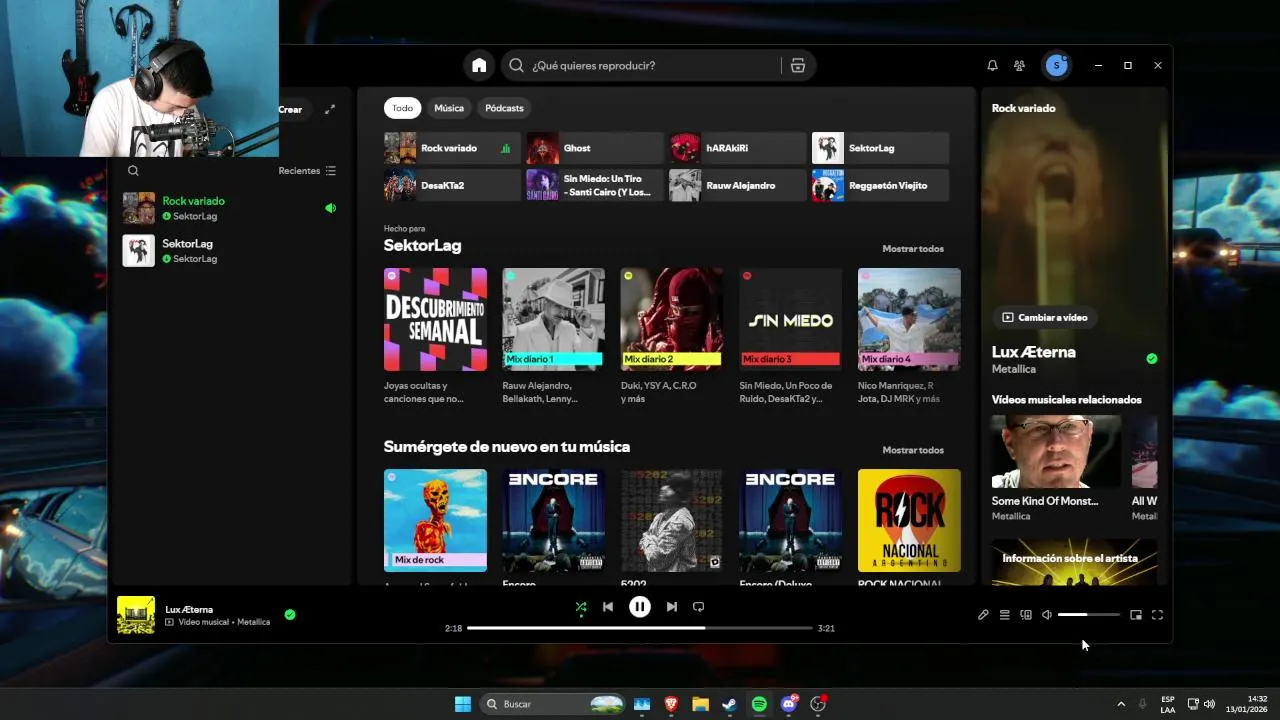
Task: Pause the current song
Action: 640,606
